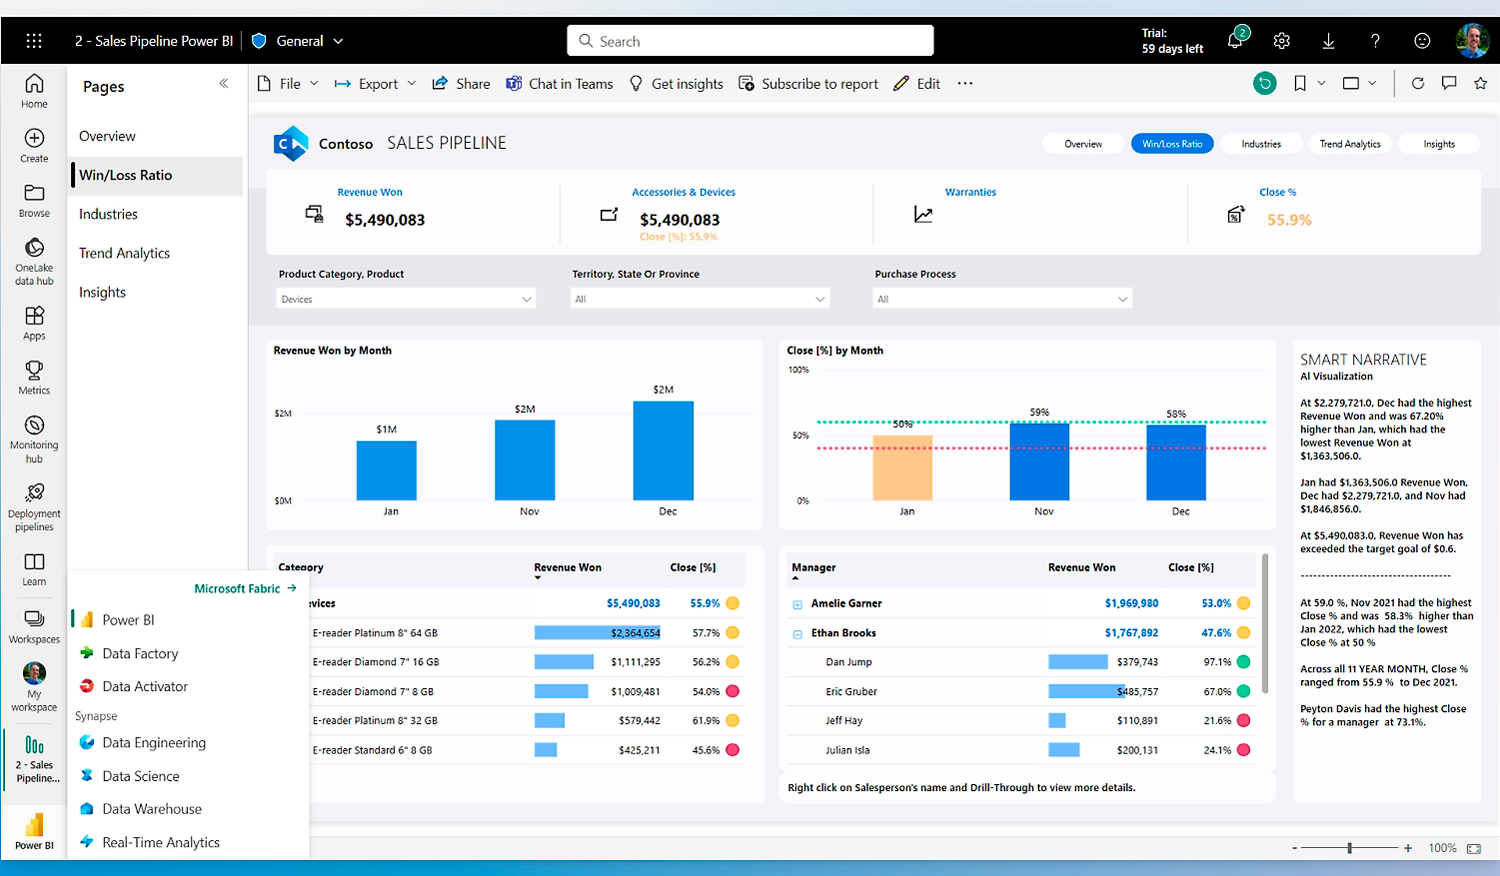Screen dimensions: 1500x876
Task: Click the fit to page icon
Action: [1474, 848]
